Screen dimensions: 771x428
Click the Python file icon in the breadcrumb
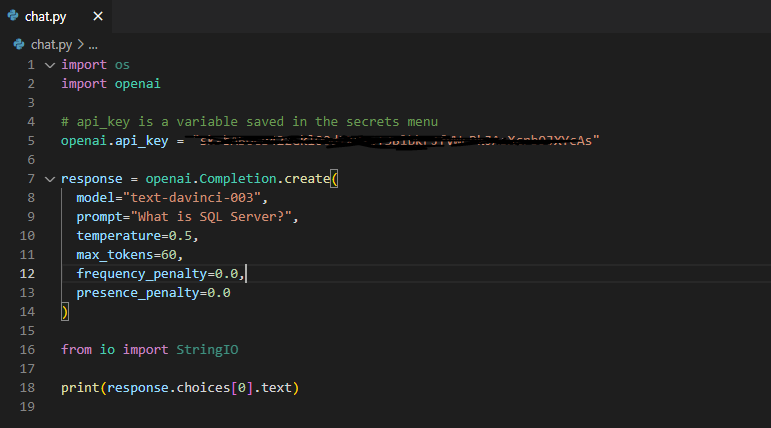(x=19, y=44)
